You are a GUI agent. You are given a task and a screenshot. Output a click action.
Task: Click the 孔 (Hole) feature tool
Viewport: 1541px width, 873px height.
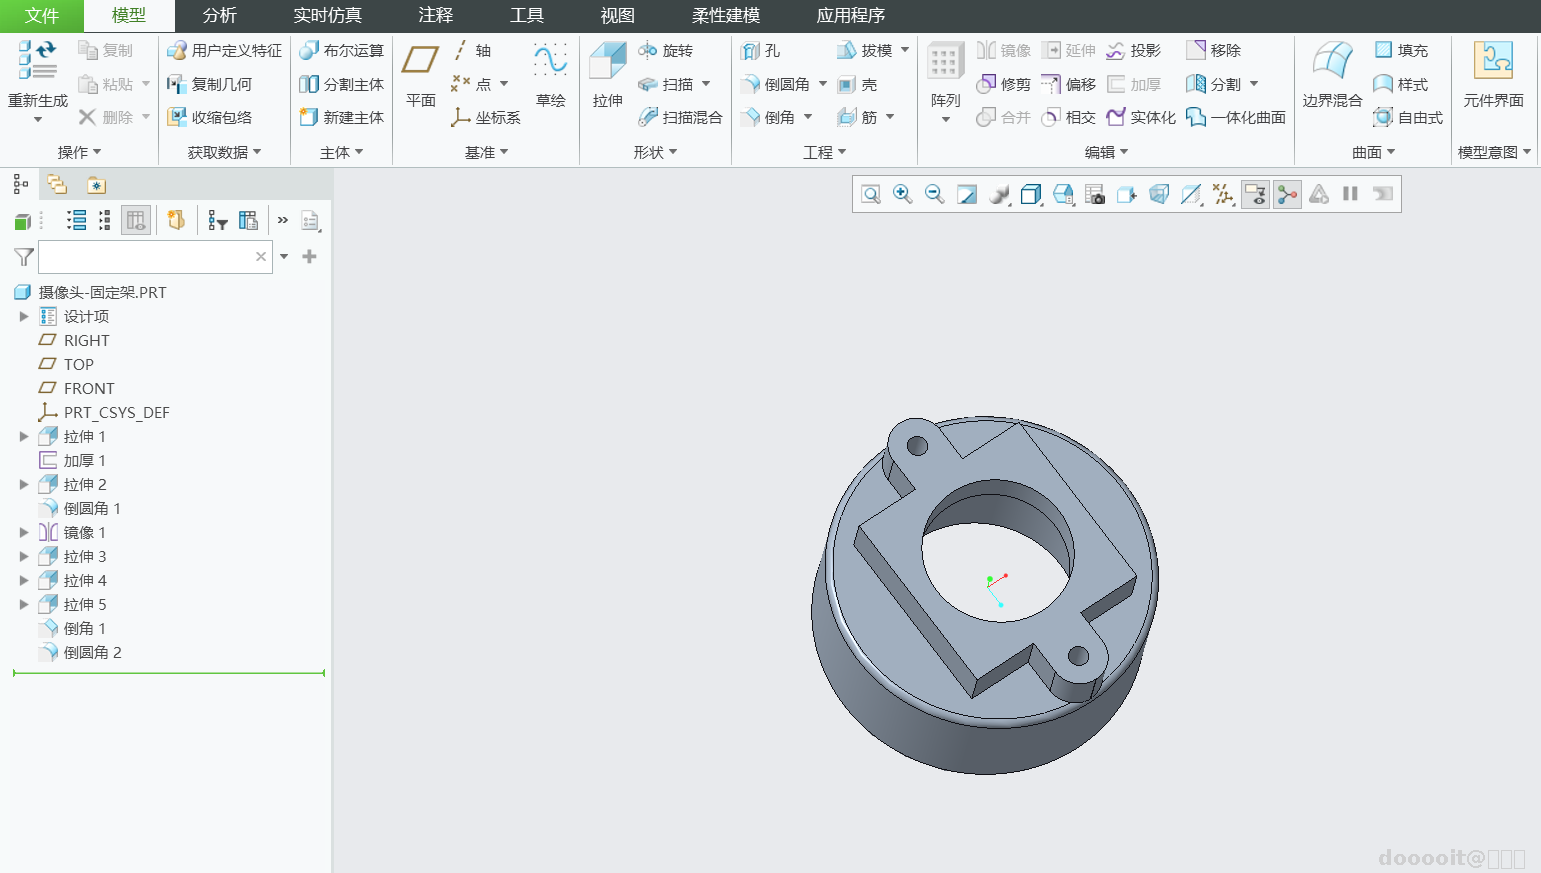pyautogui.click(x=761, y=51)
